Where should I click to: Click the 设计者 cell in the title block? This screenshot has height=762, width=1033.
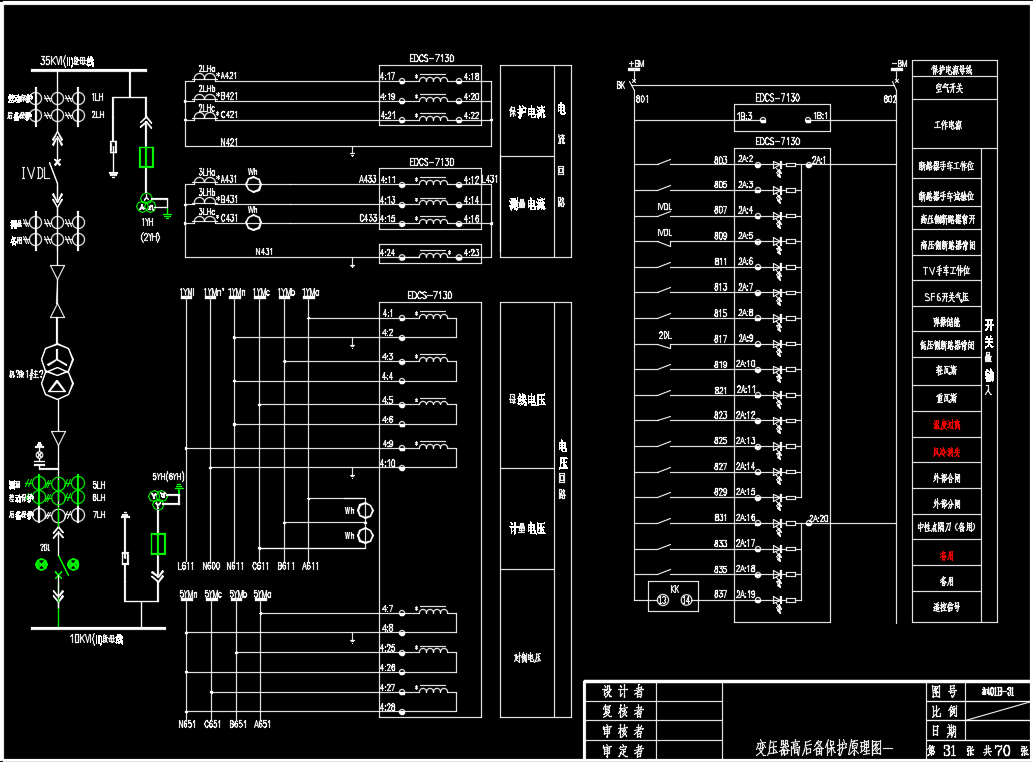click(x=623, y=692)
